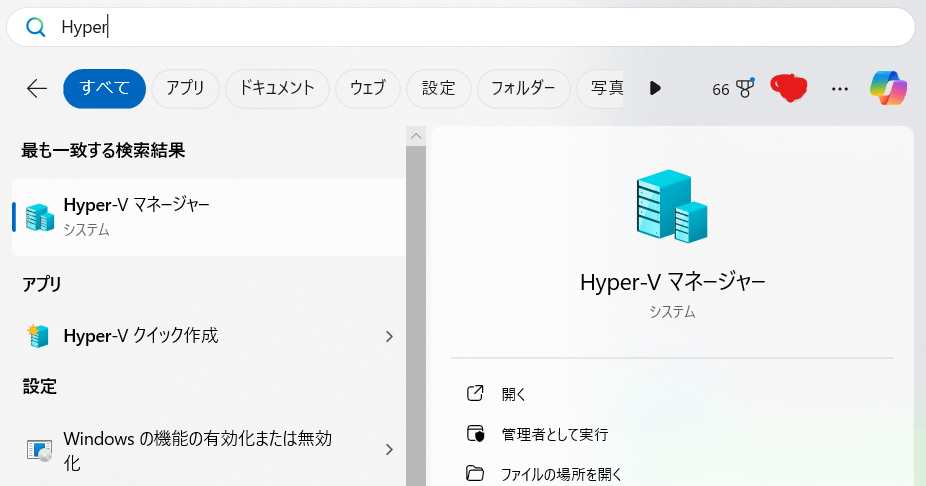
Task: Open the red user profile avatar
Action: point(789,89)
